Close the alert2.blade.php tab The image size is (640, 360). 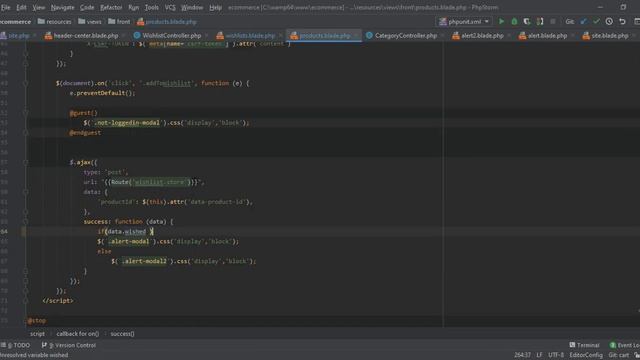coord(509,36)
